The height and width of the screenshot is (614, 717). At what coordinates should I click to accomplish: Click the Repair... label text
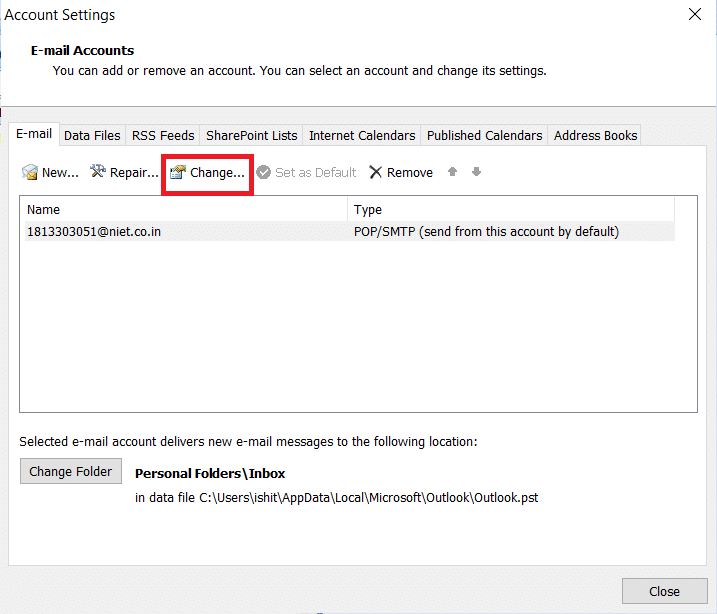coord(134,173)
